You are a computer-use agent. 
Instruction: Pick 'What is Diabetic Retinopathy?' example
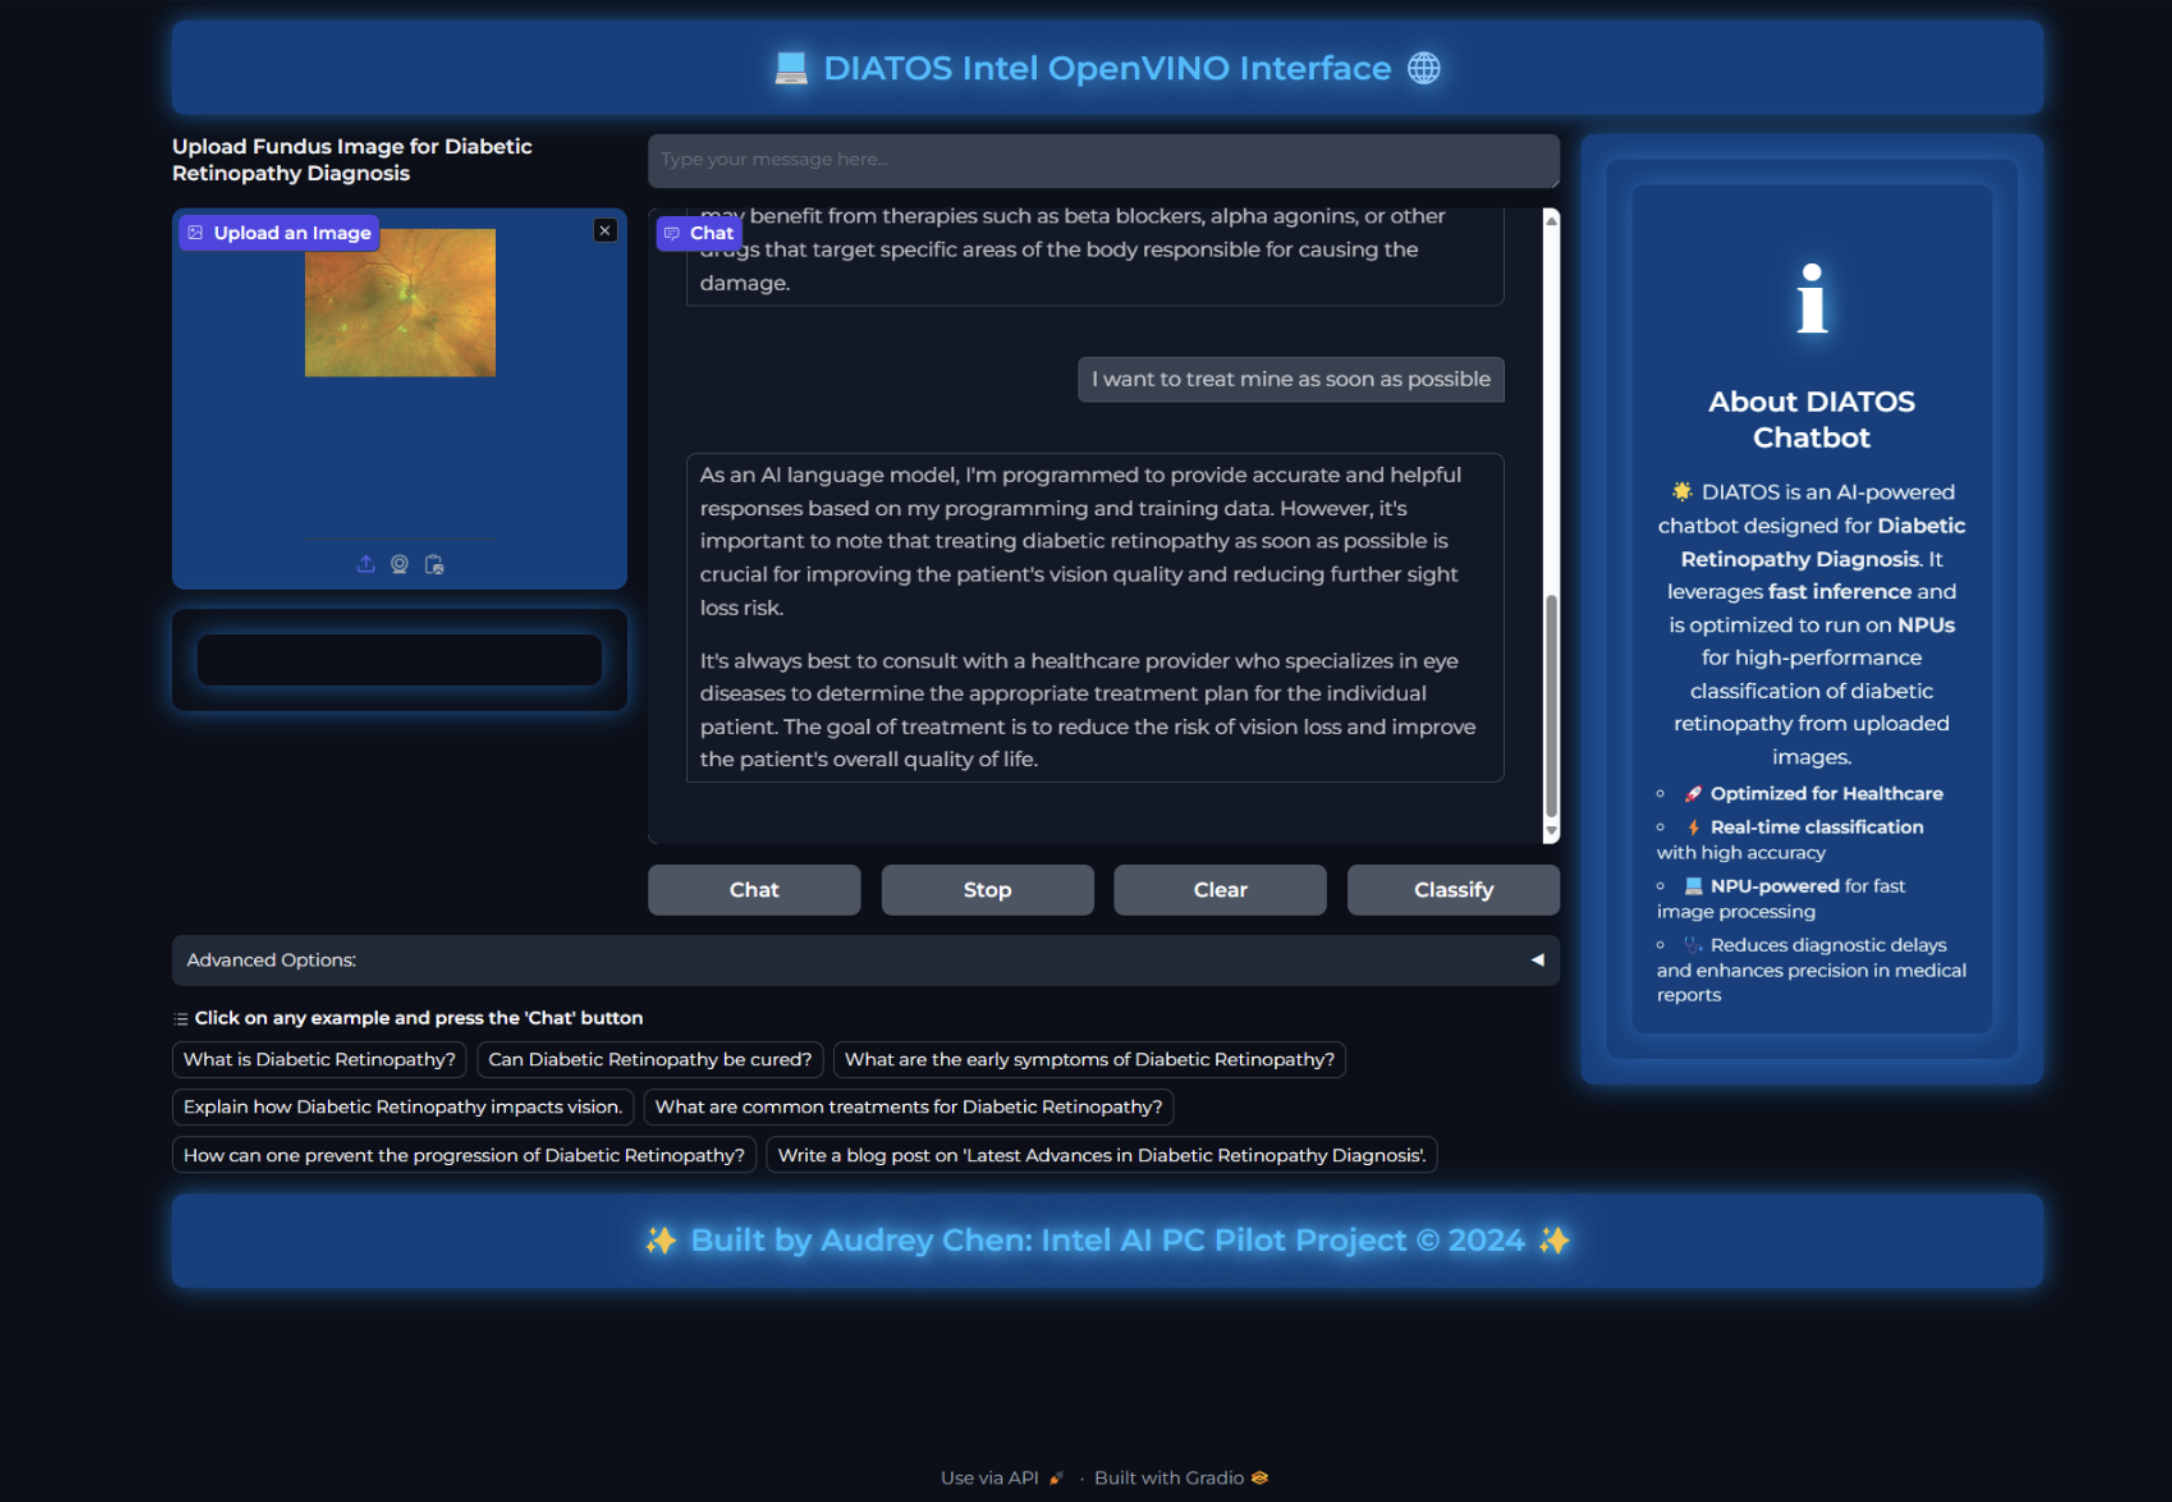[319, 1060]
